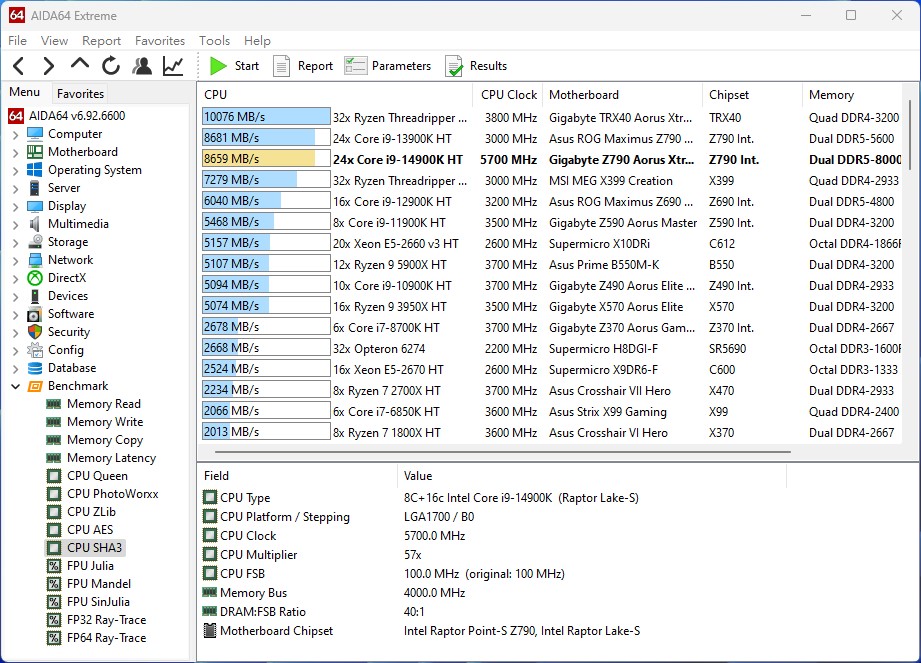Click the Refresh icon in toolbar
921x663 pixels.
(x=110, y=66)
